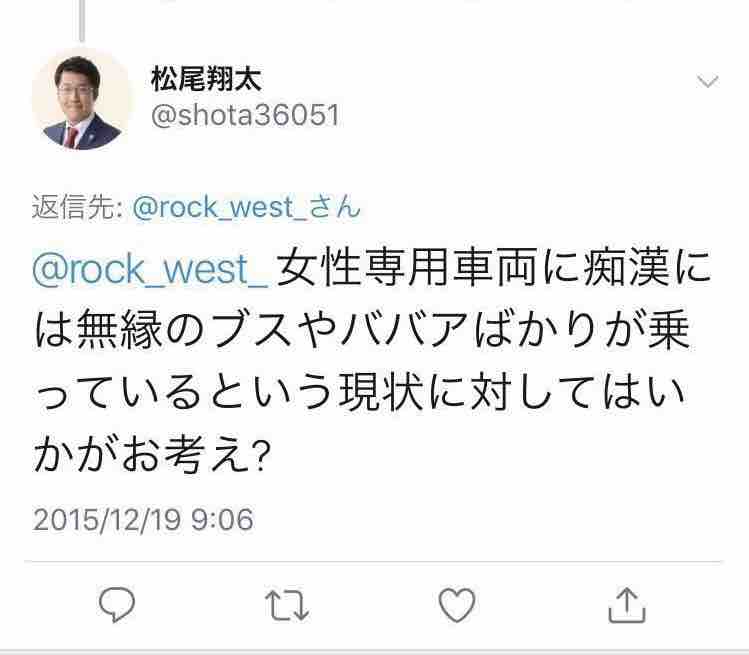This screenshot has height=655, width=749.
Task: Click the year 2015 in the date
Action: 65,519
